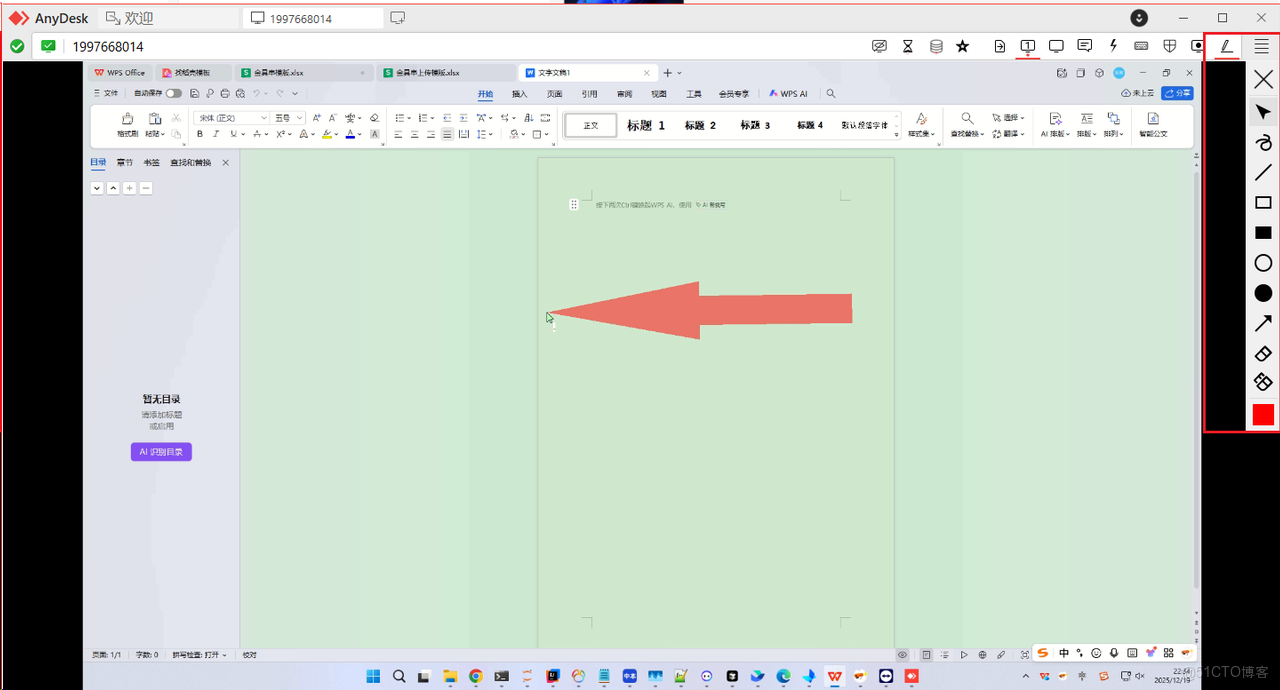
Task: Select the freehand scribble drawing tool
Action: point(1263,142)
